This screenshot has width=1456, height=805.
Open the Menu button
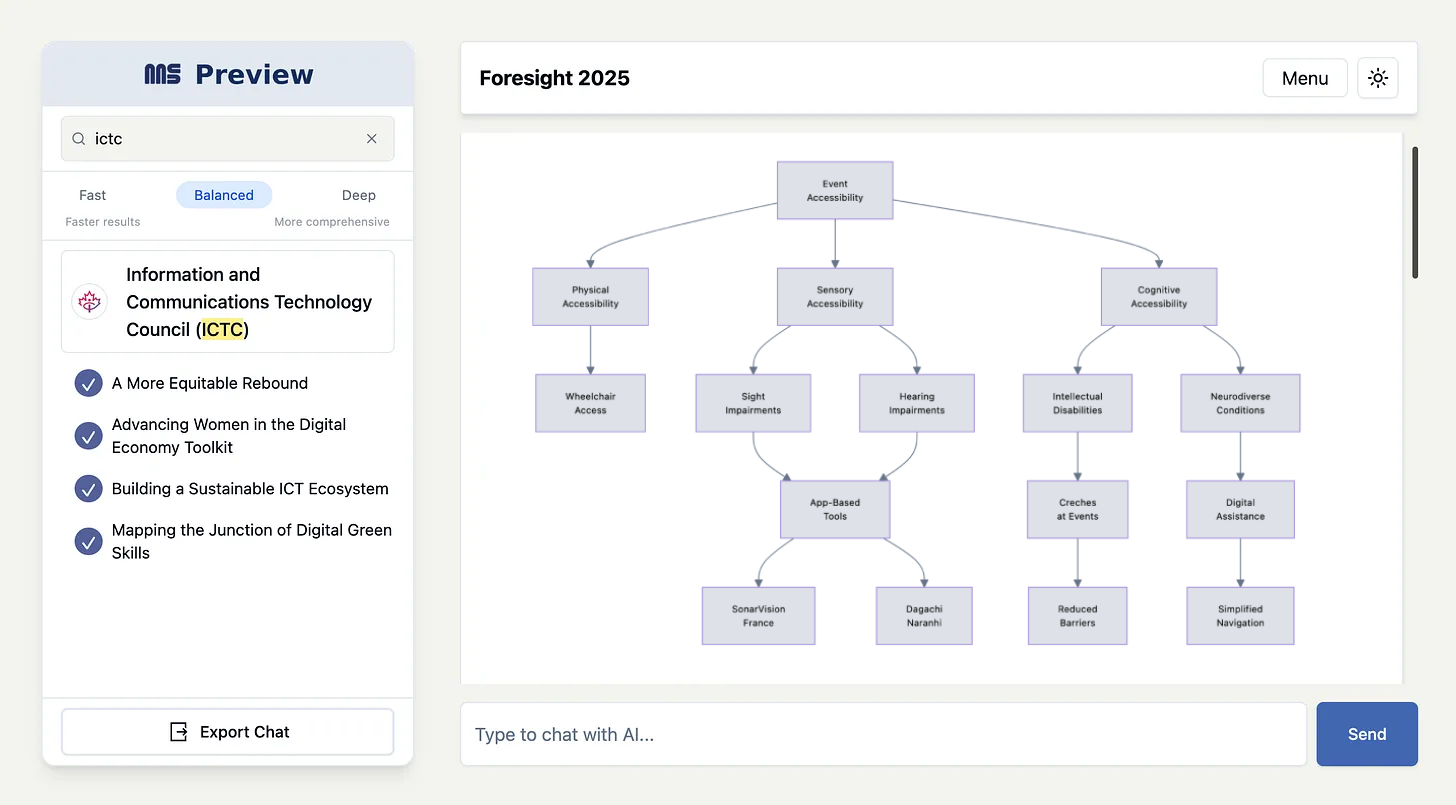[x=1305, y=78]
